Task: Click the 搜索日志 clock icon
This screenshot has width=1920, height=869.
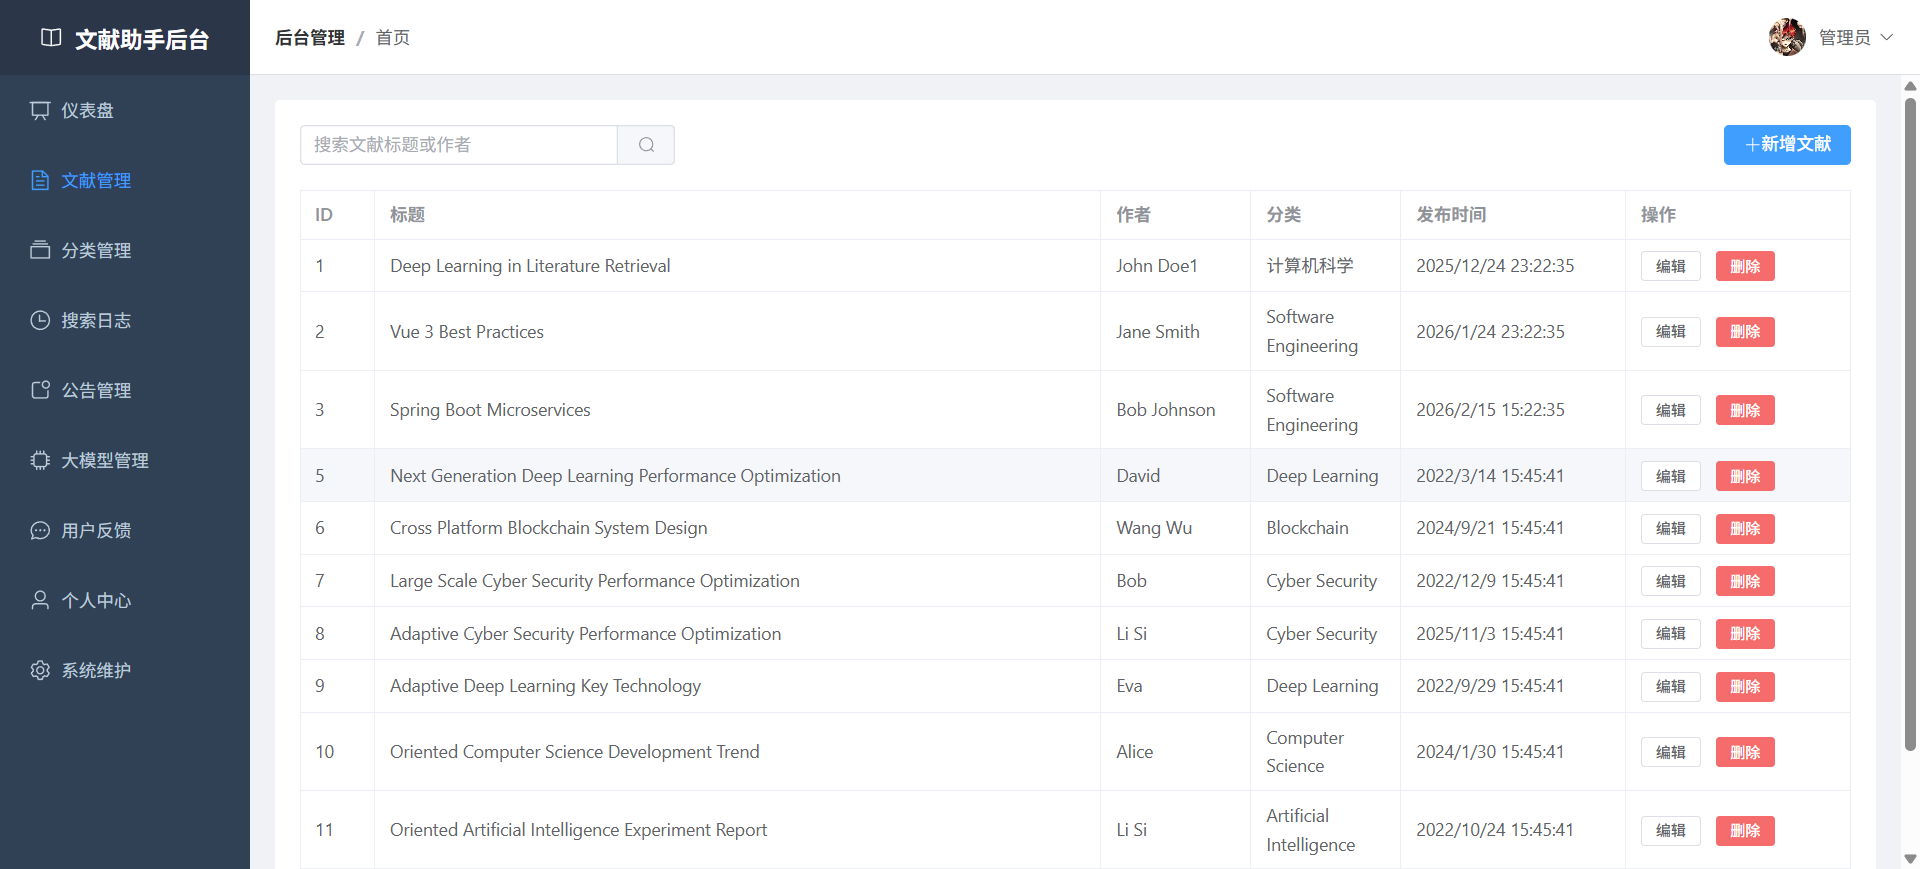Action: click(40, 320)
